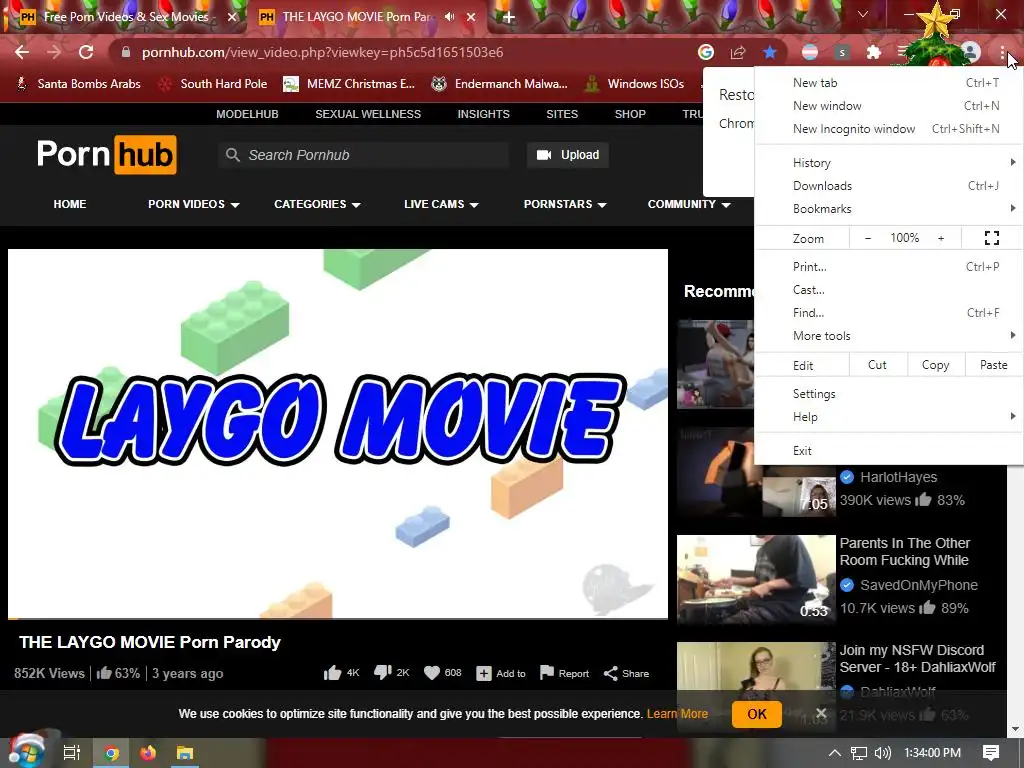1024x768 pixels.
Task: Click the page scrollbar down arrow
Action: pyautogui.click(x=1015, y=729)
